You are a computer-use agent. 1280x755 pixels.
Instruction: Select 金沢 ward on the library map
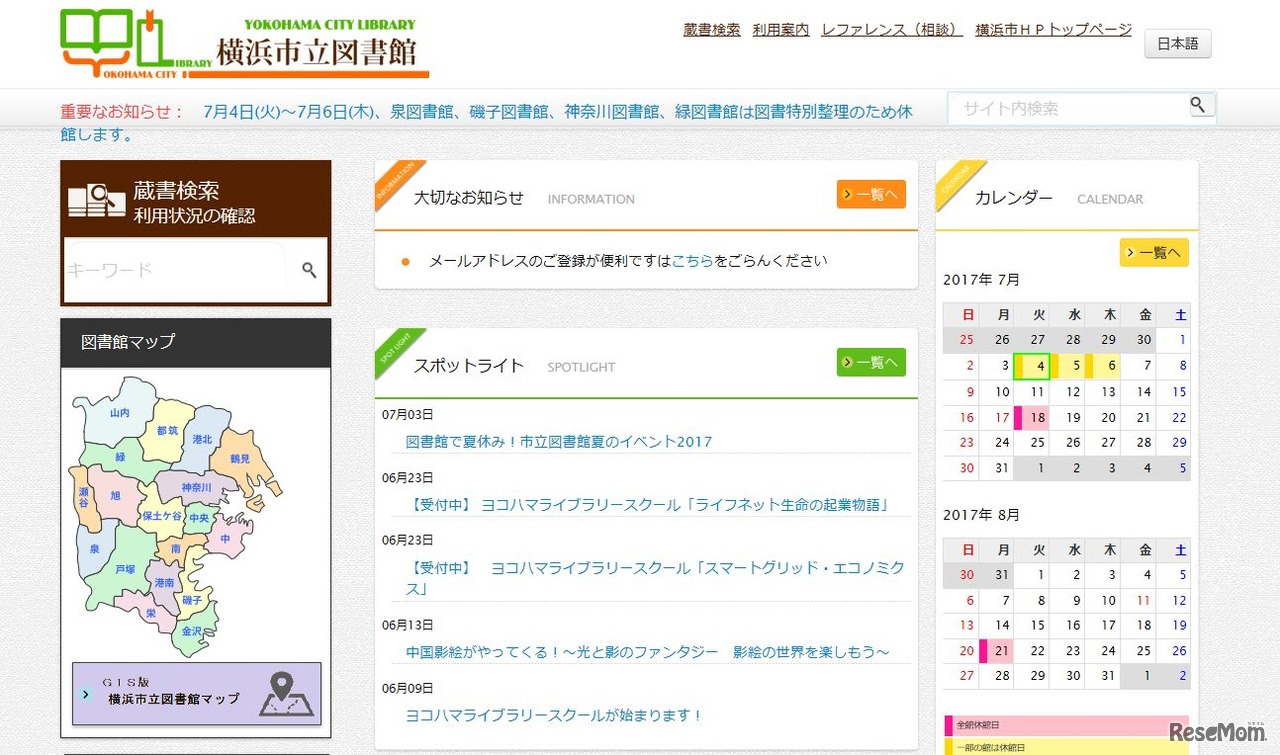tap(192, 632)
